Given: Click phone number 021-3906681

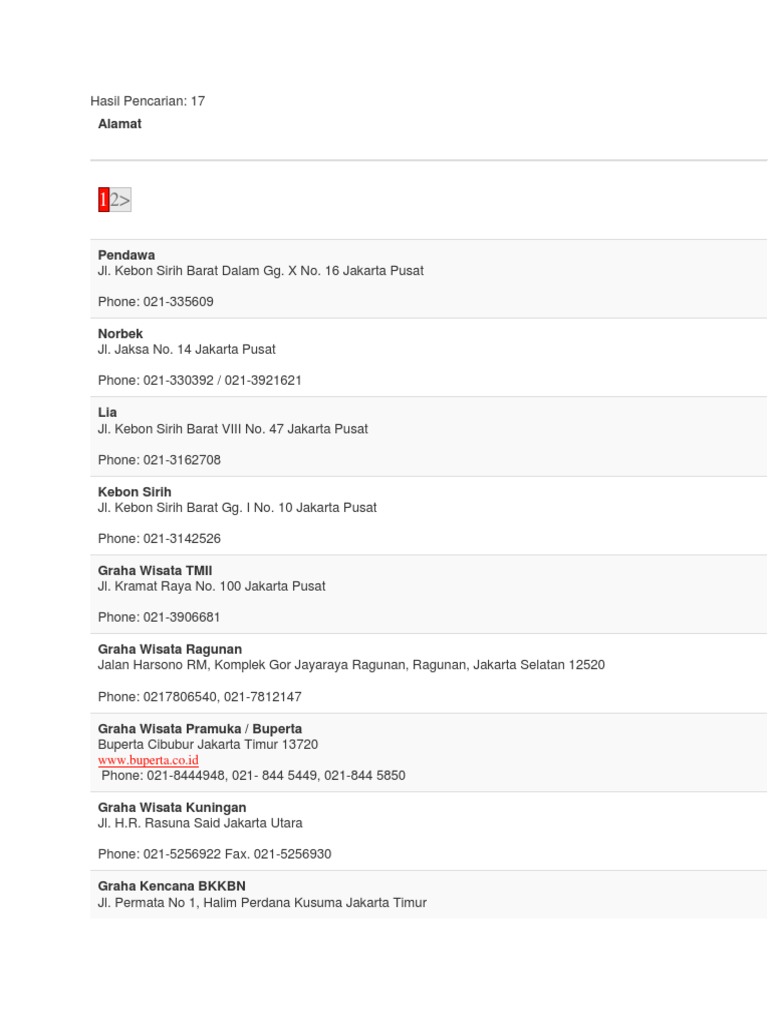Looking at the screenshot, I should tap(182, 617).
